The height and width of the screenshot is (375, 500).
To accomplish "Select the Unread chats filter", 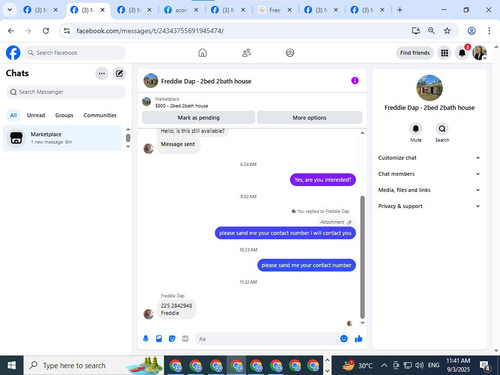I will pyautogui.click(x=36, y=115).
